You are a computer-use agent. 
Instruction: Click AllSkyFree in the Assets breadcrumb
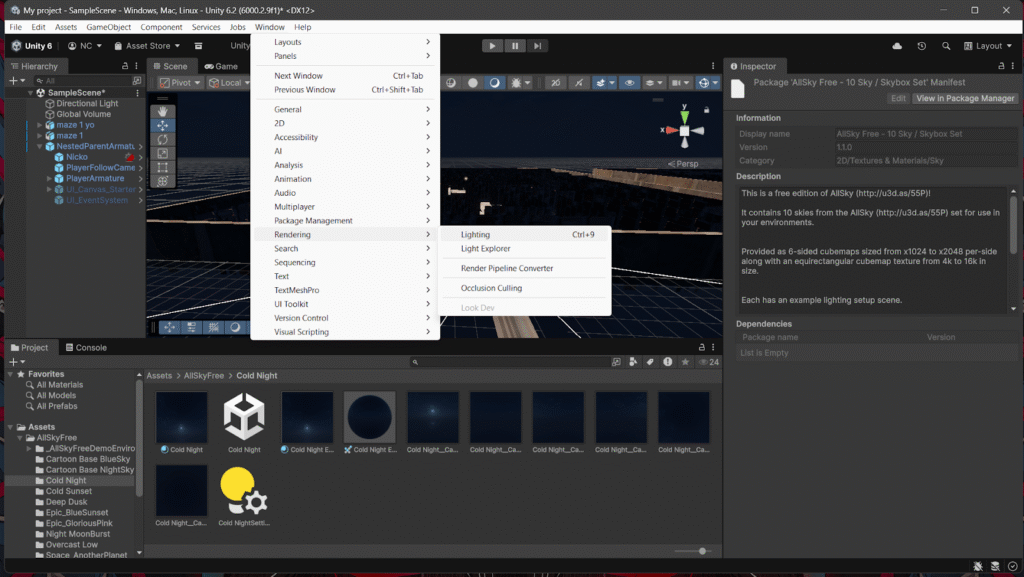tap(204, 376)
